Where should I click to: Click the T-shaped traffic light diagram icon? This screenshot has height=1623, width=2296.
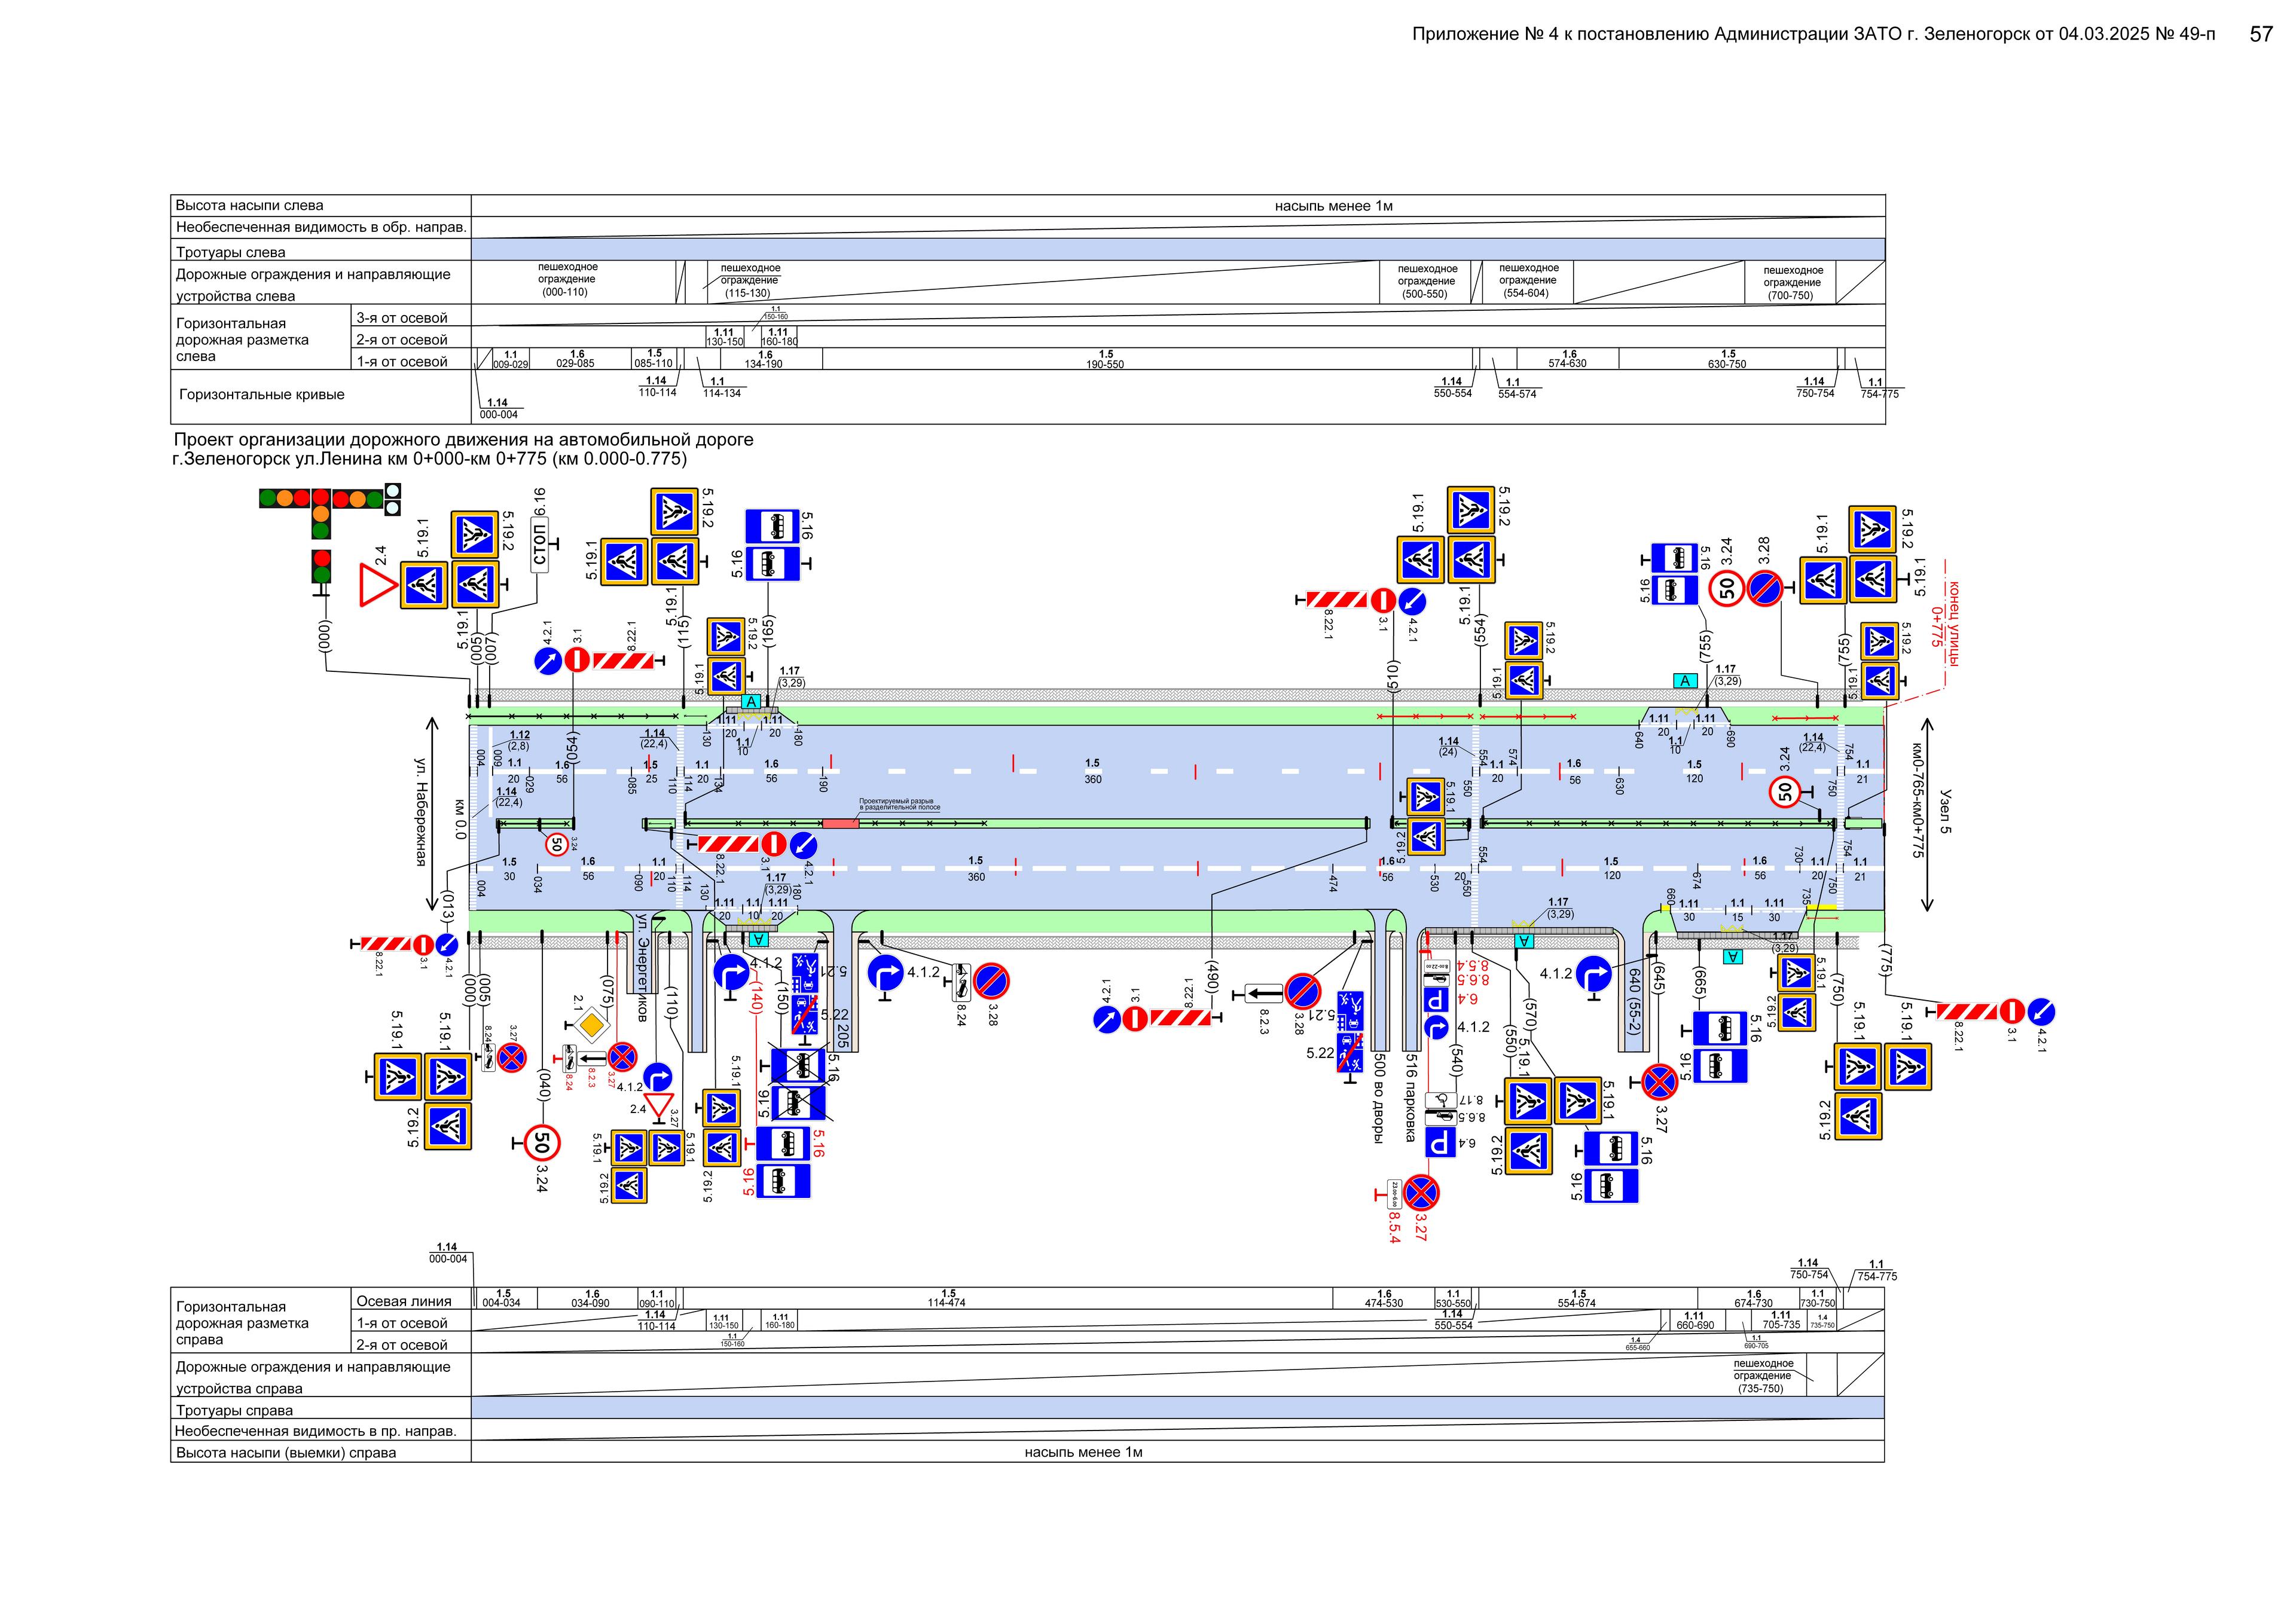click(321, 510)
